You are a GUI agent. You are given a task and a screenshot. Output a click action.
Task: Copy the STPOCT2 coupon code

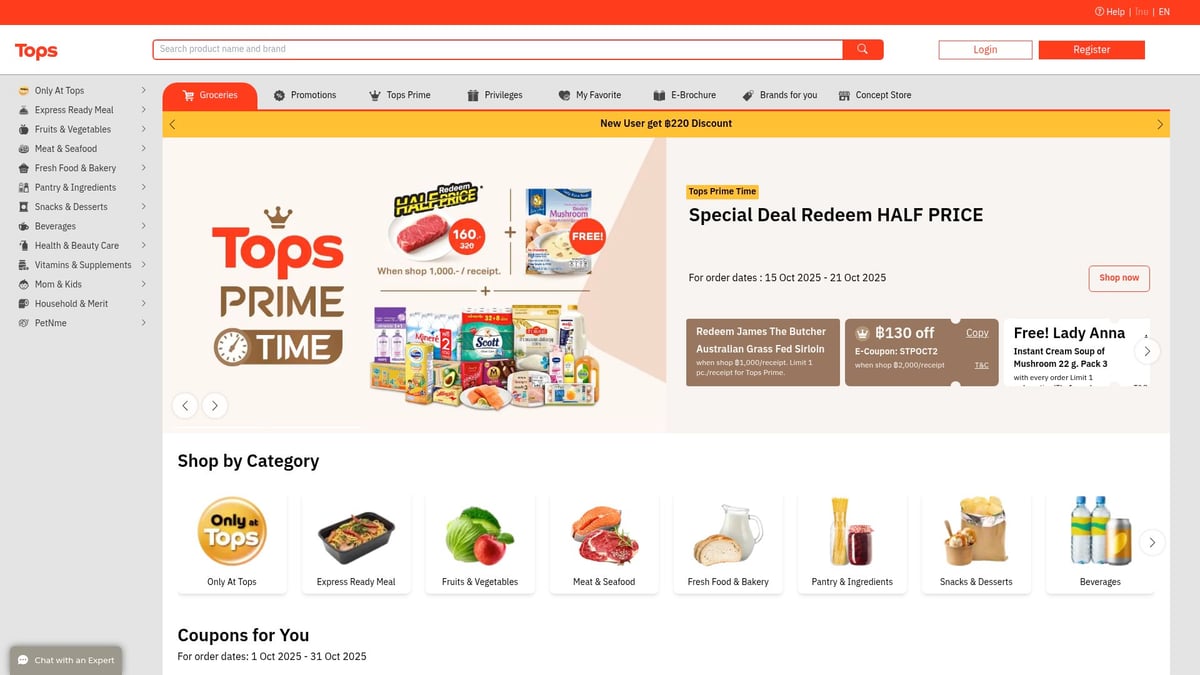(x=977, y=333)
